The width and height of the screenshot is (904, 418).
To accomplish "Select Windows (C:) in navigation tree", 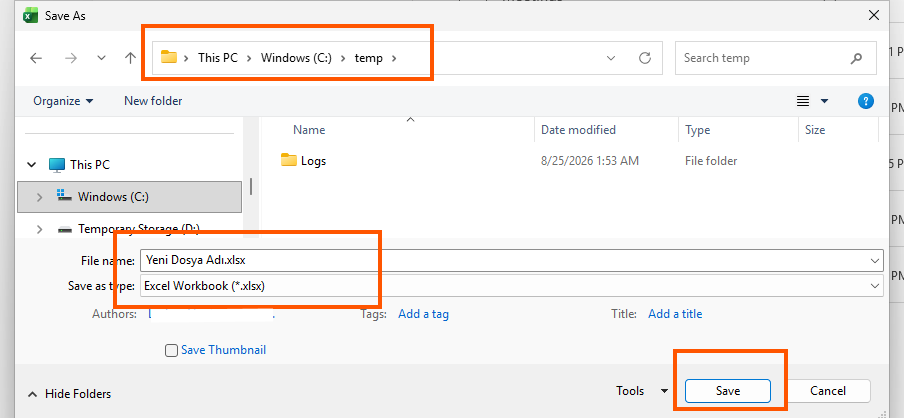I will click(113, 197).
